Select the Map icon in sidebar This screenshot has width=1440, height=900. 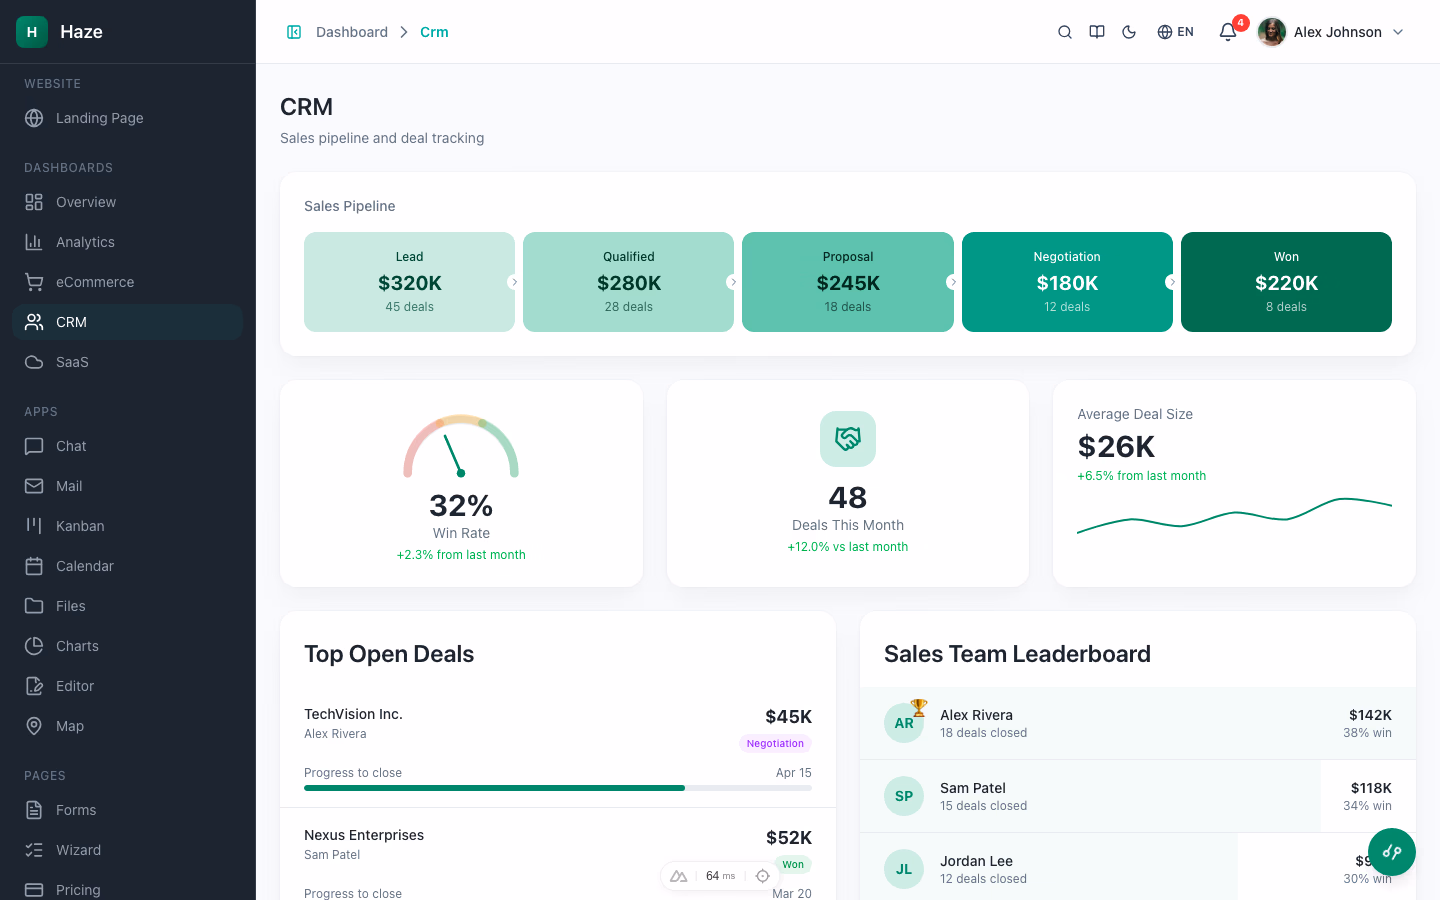point(34,726)
